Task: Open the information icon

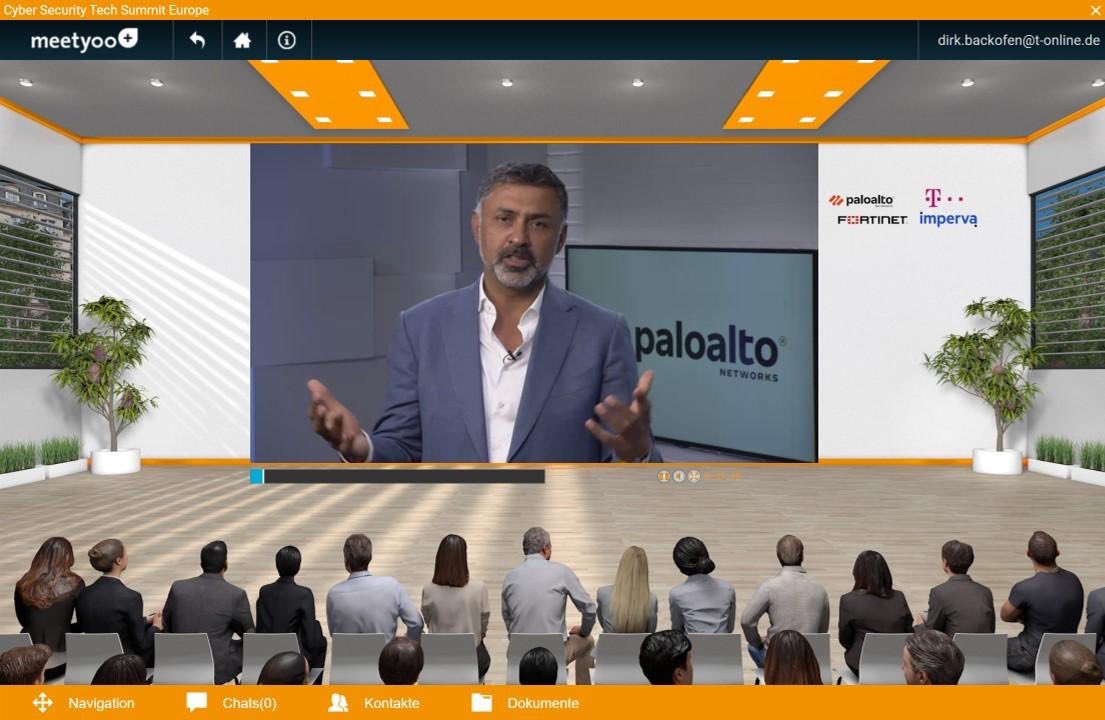Action: coord(287,40)
